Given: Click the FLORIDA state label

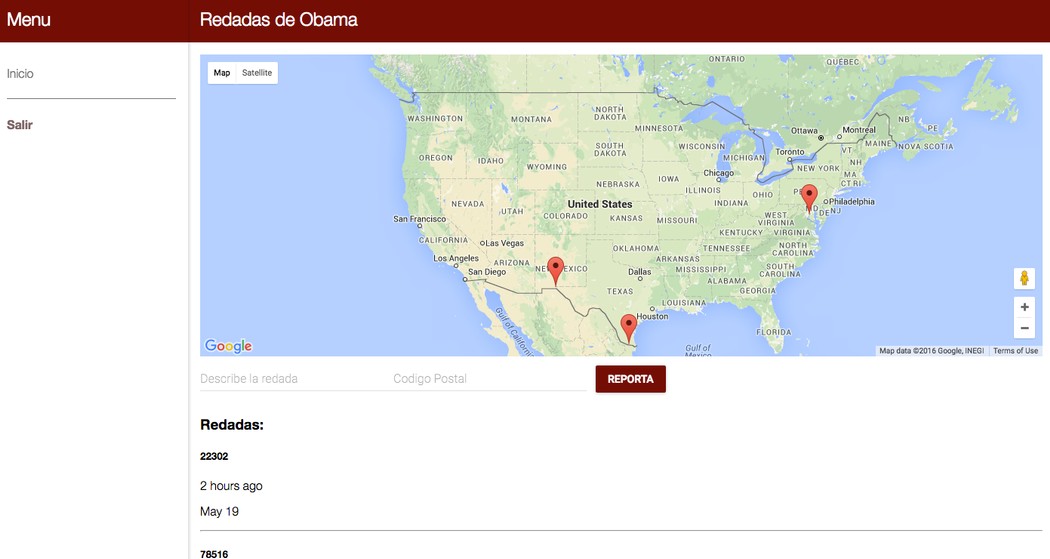Looking at the screenshot, I should [773, 332].
